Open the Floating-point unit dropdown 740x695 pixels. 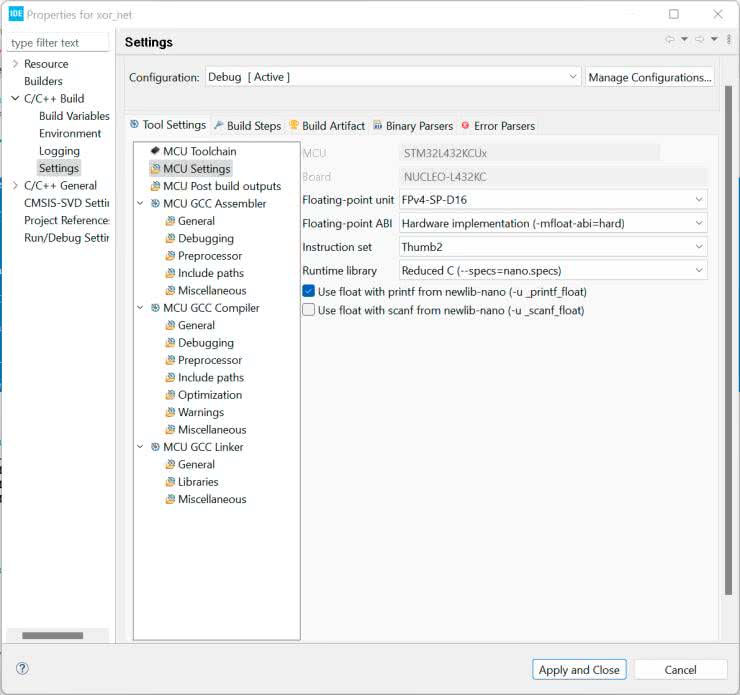click(553, 200)
